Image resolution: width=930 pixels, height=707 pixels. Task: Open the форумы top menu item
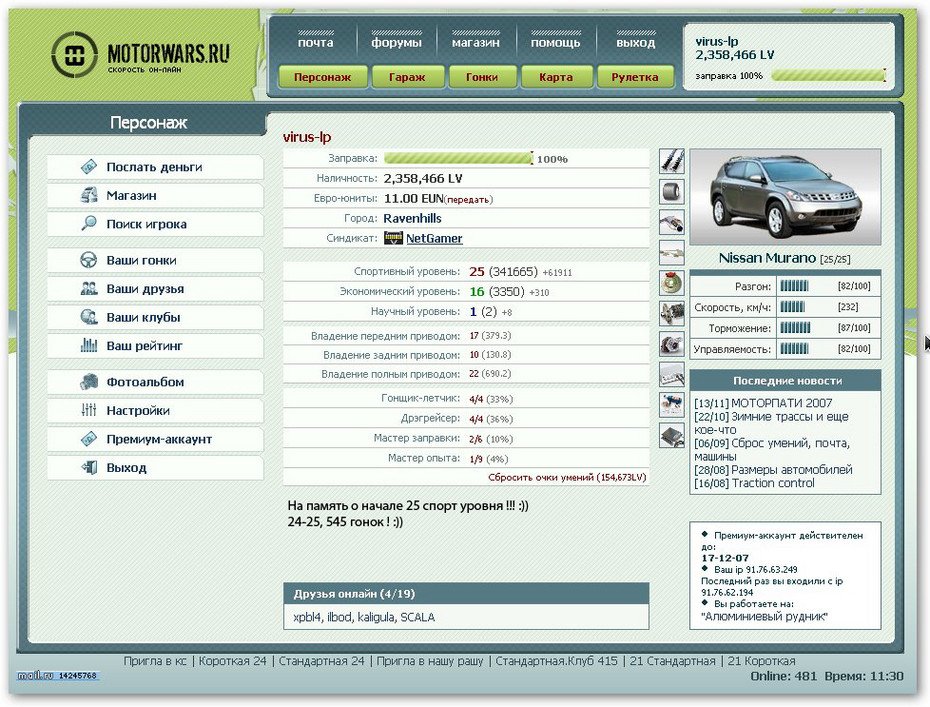(x=396, y=43)
